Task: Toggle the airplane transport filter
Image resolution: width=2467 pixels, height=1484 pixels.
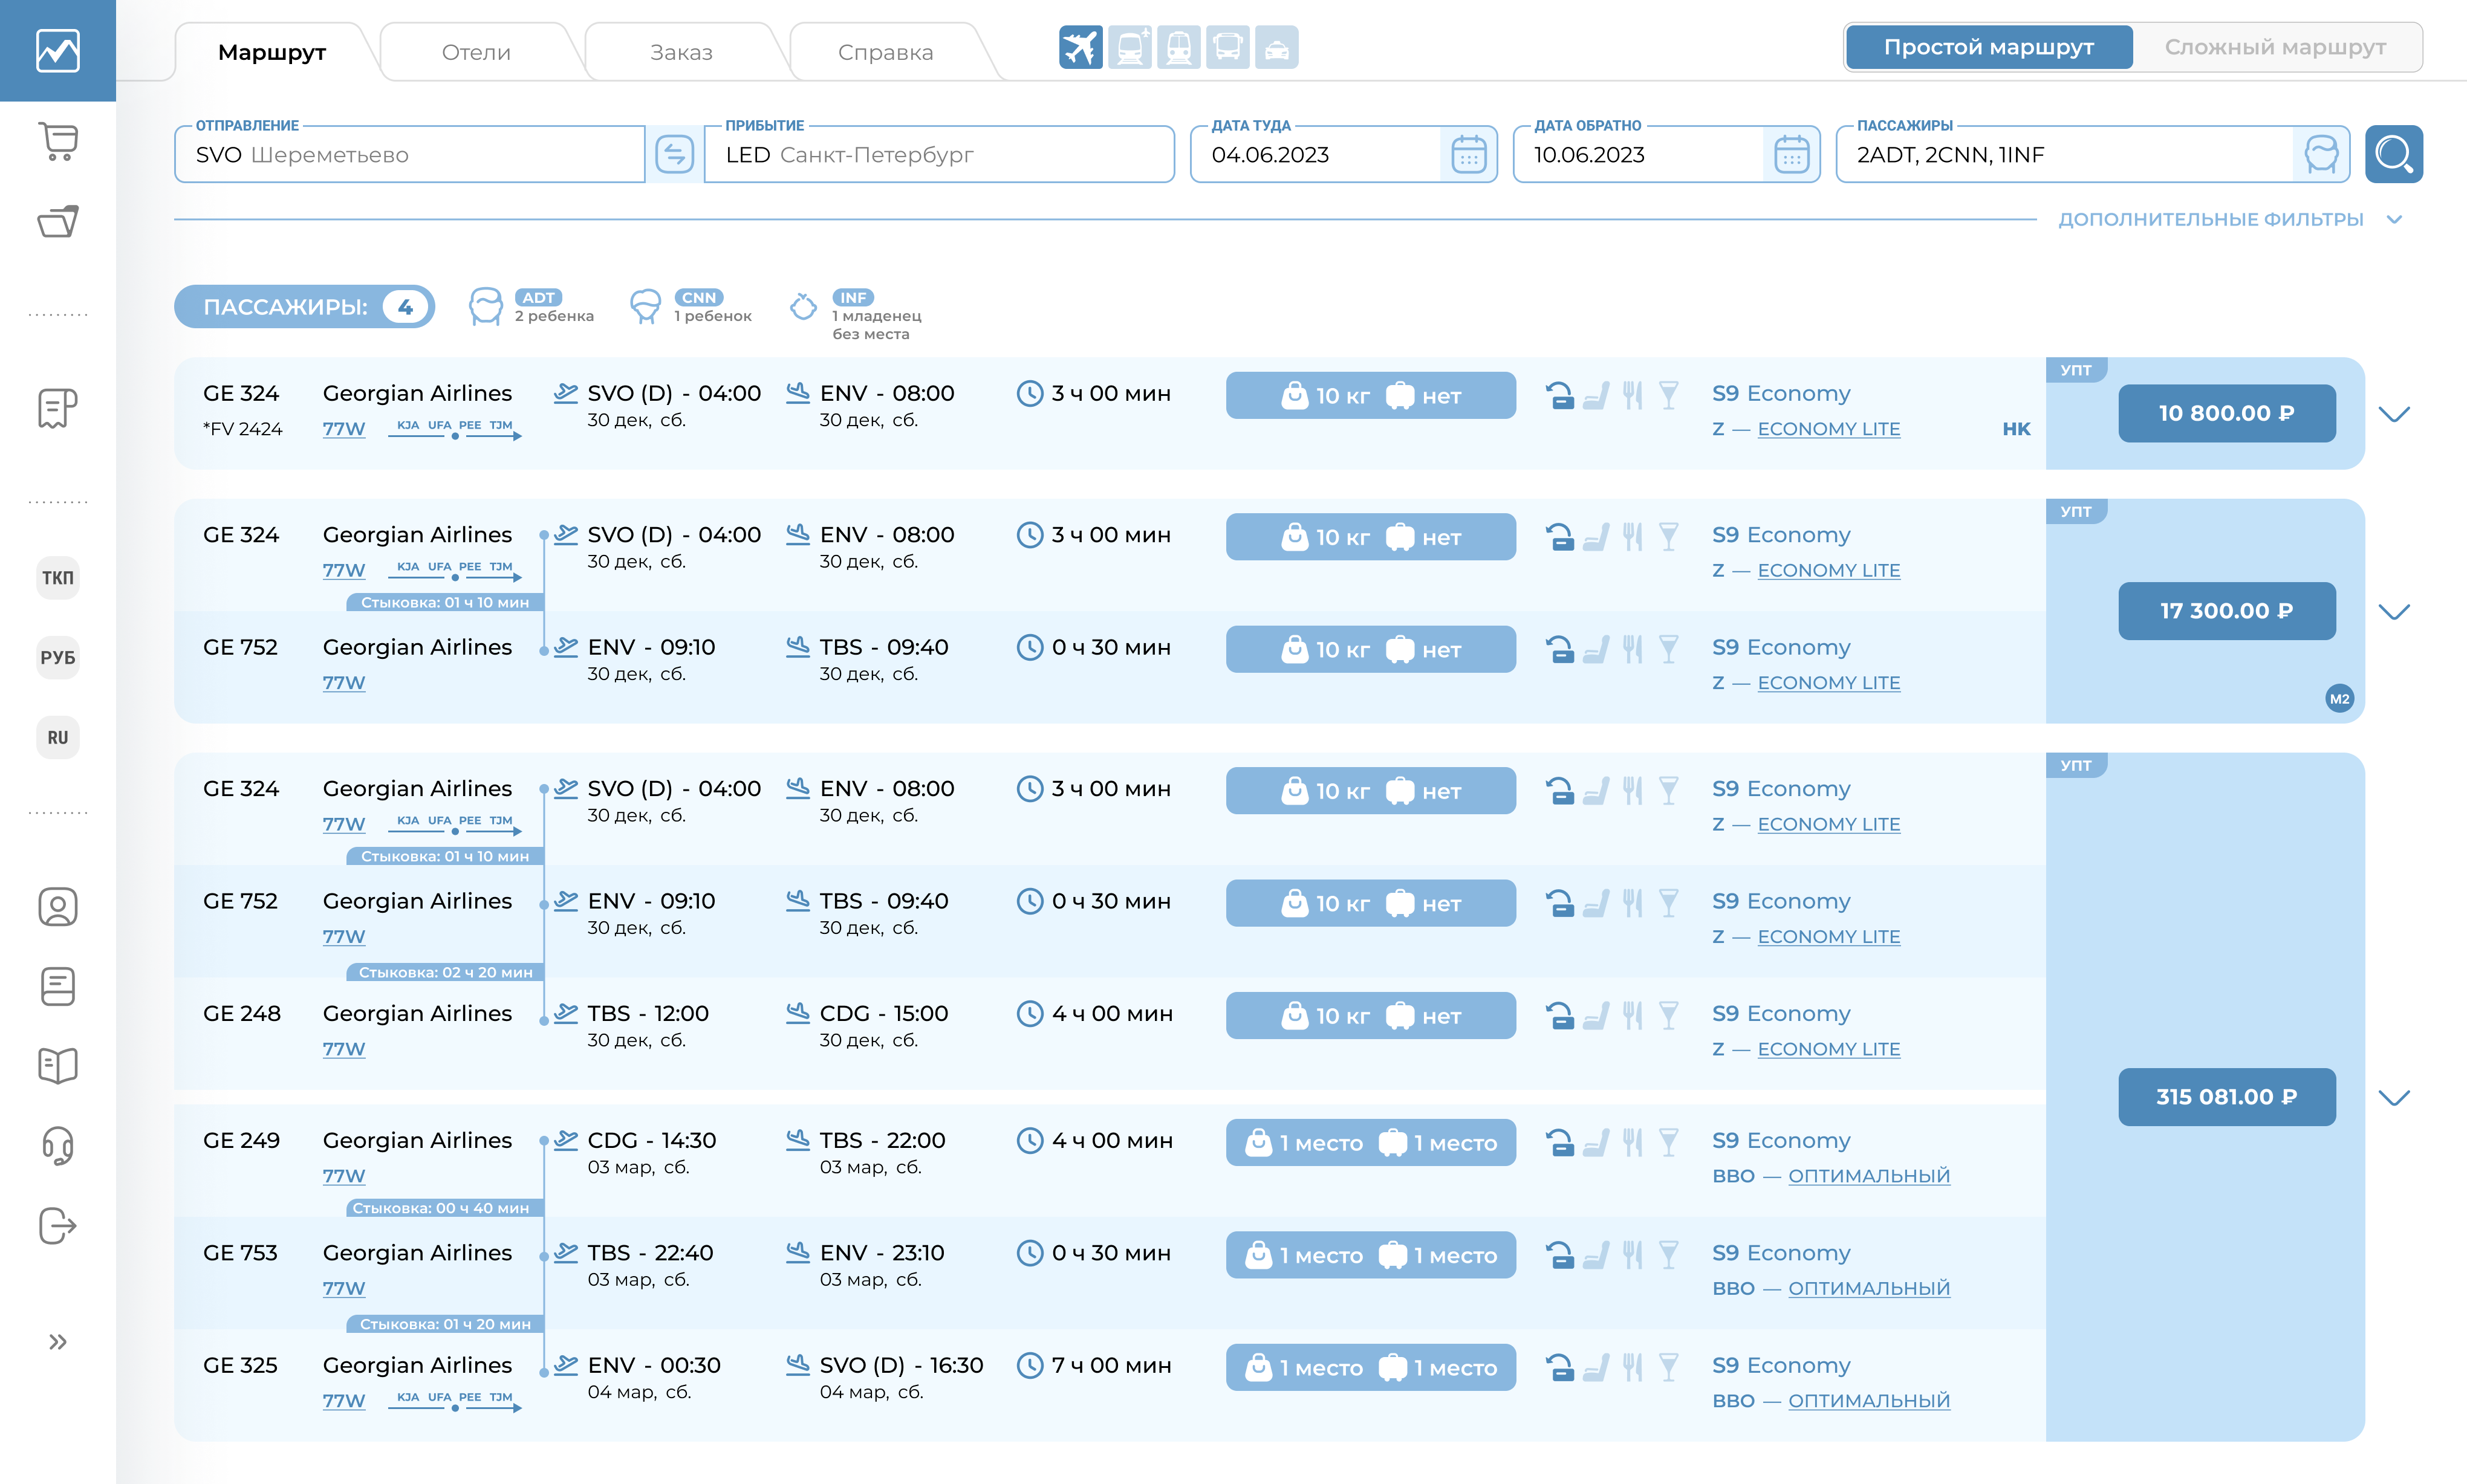Action: [1080, 47]
